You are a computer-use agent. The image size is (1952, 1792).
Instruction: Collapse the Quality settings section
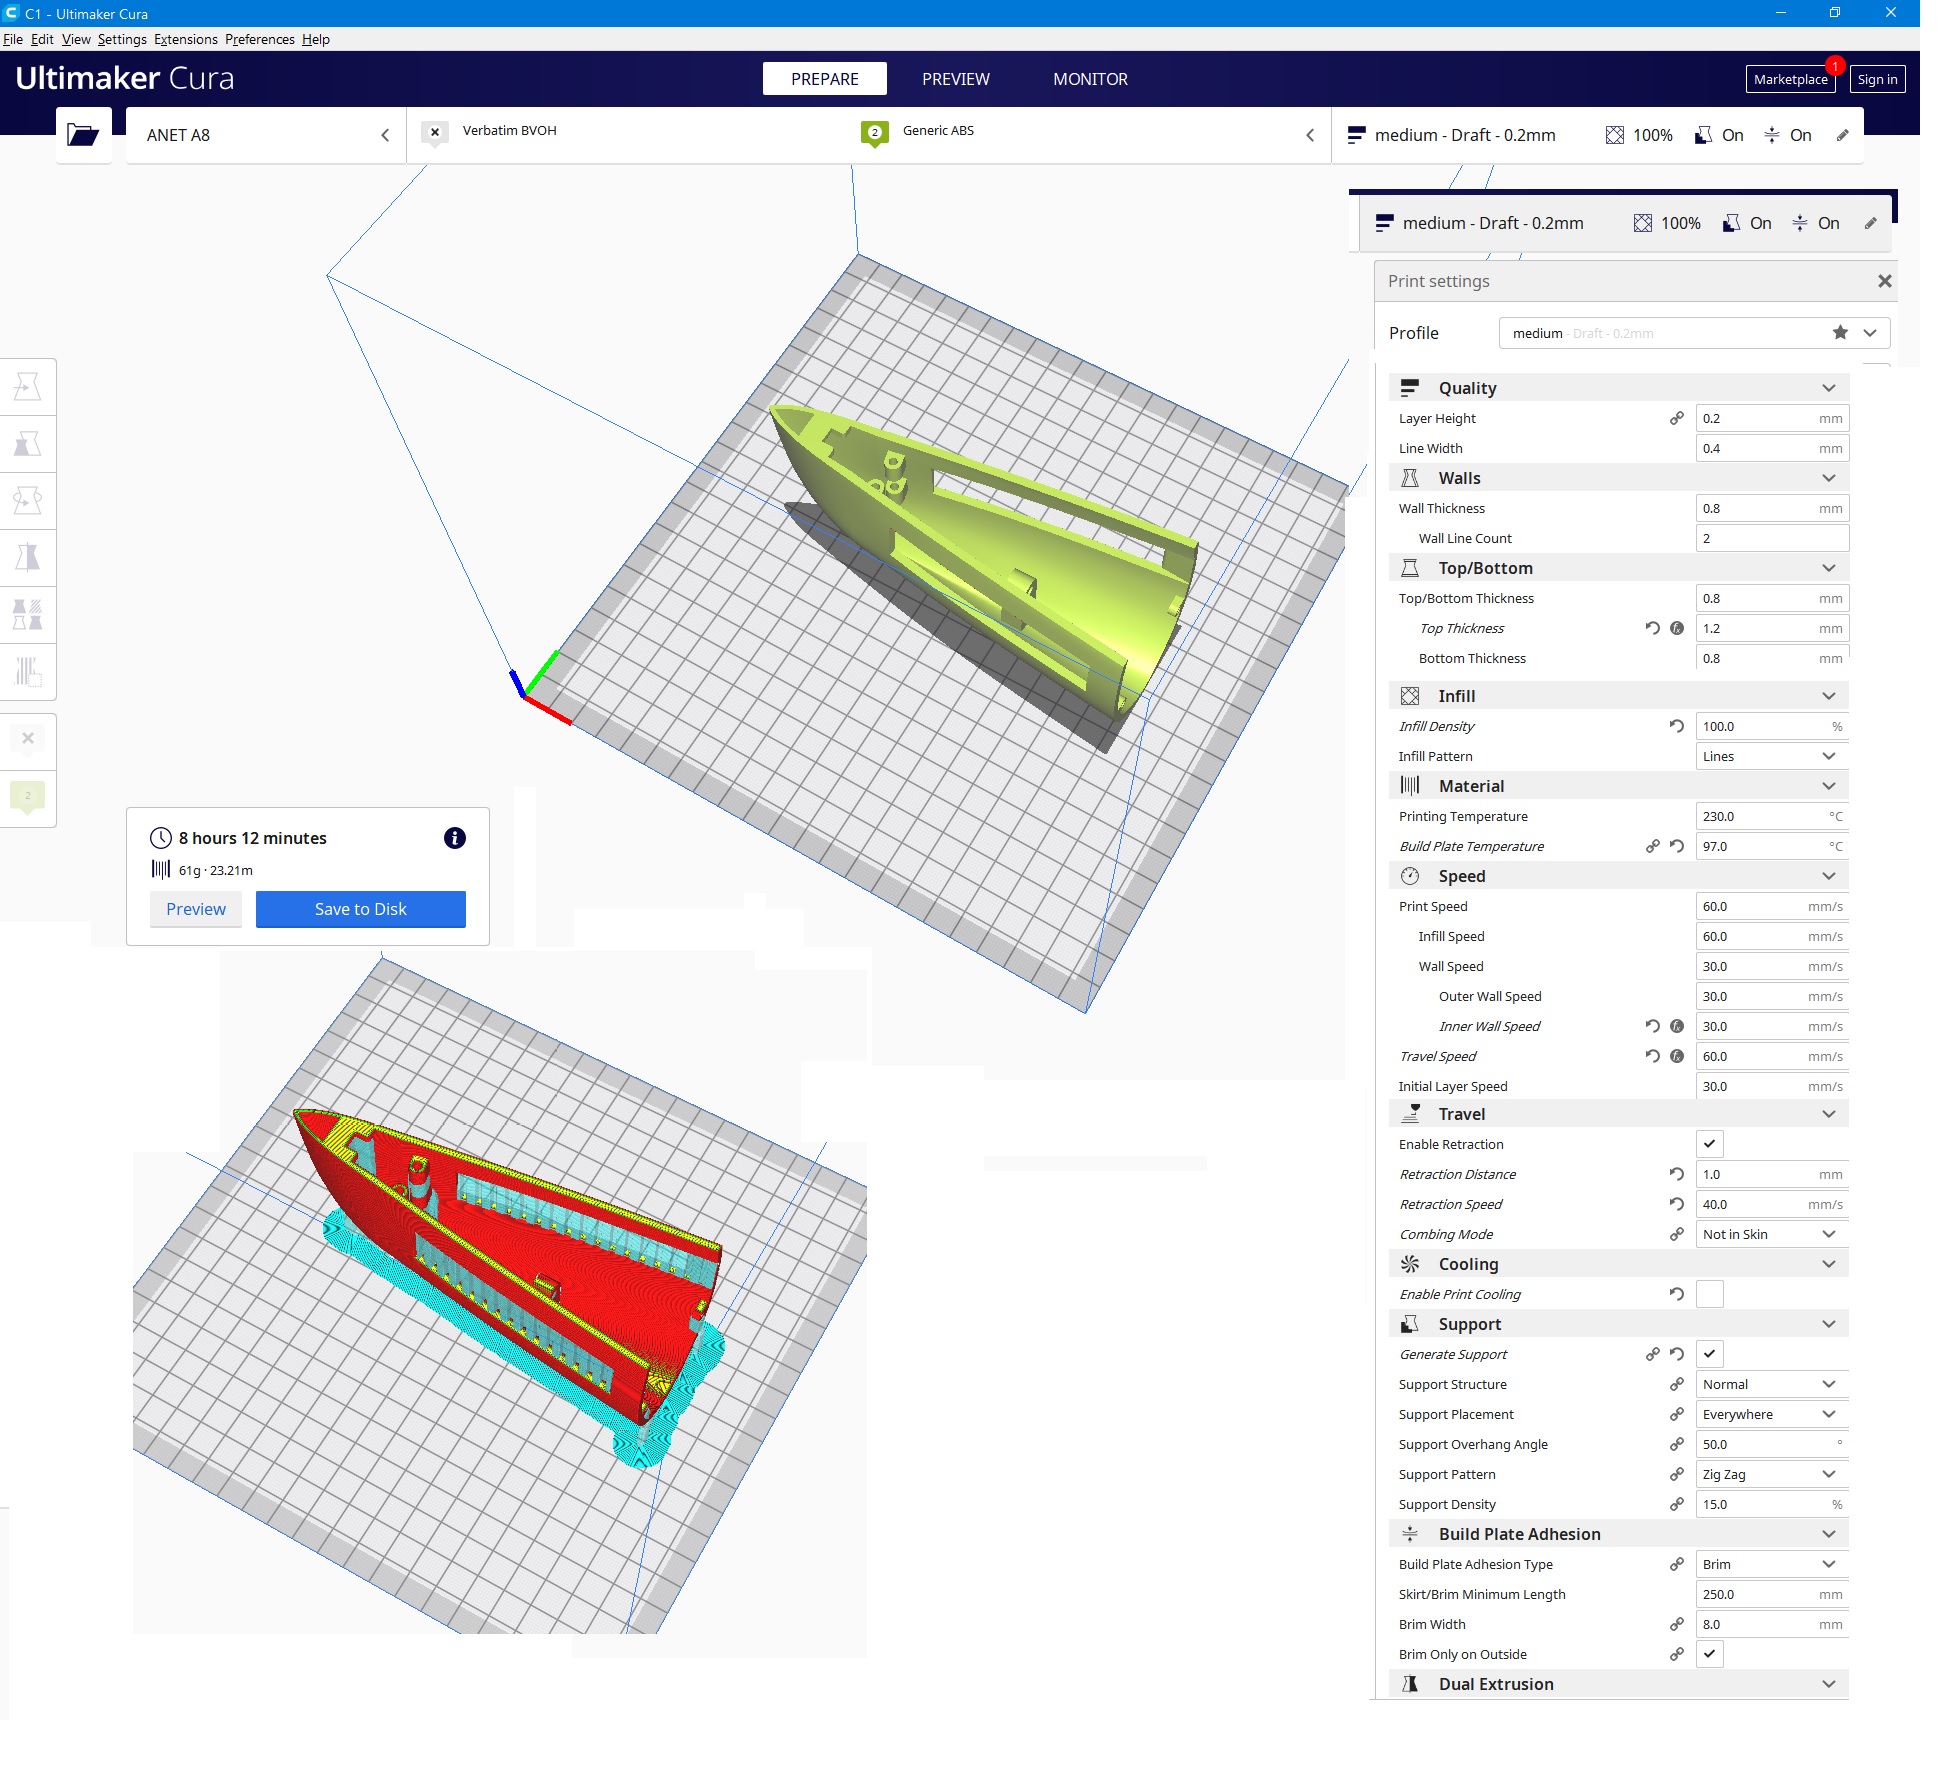pos(1828,388)
